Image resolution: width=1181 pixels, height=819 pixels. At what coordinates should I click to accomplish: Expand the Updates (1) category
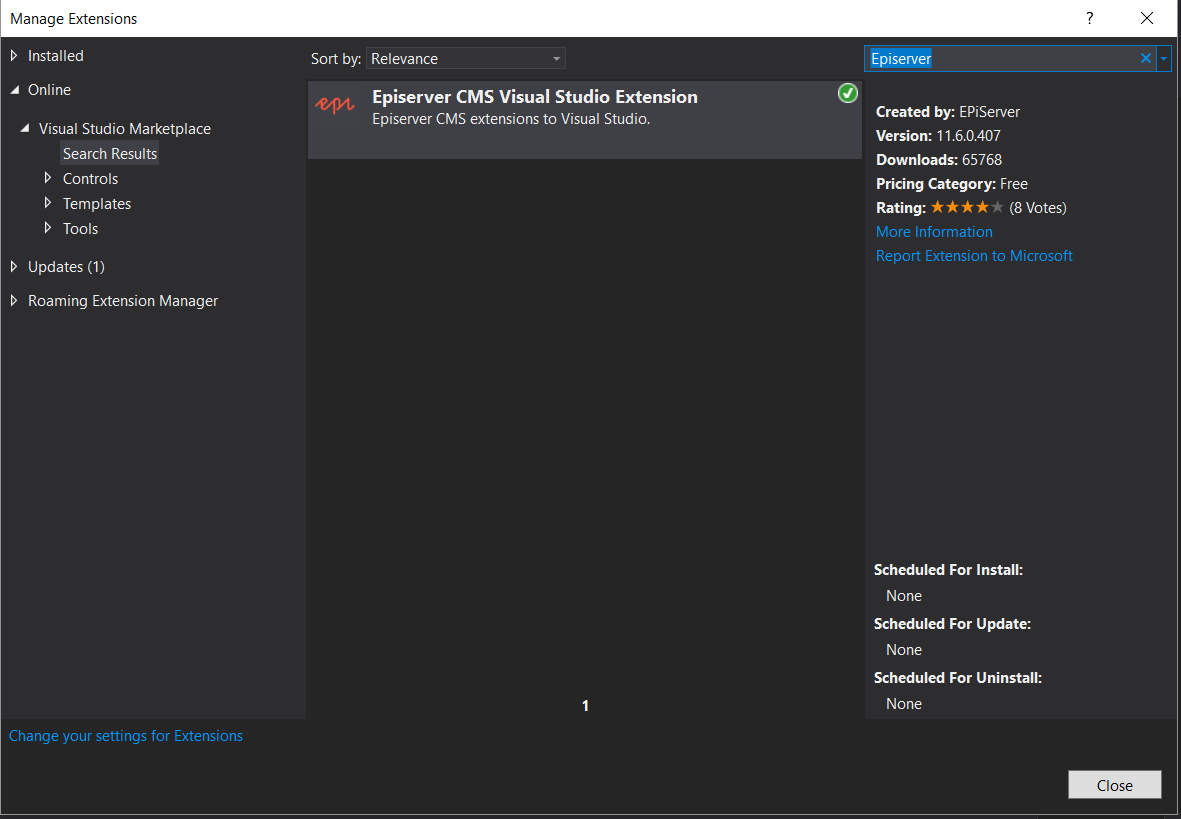click(x=14, y=266)
